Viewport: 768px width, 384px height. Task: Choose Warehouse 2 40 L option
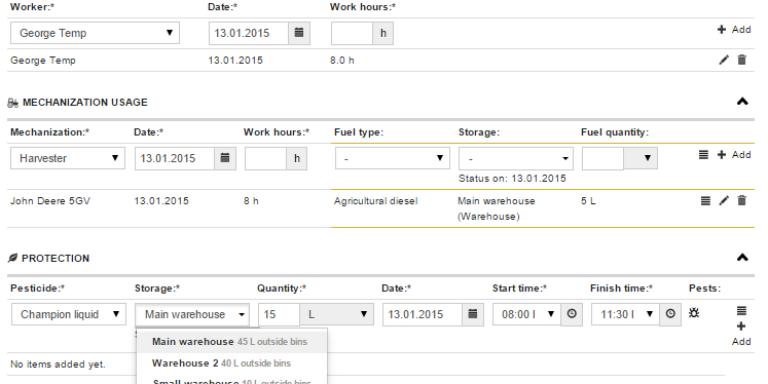[x=231, y=363]
